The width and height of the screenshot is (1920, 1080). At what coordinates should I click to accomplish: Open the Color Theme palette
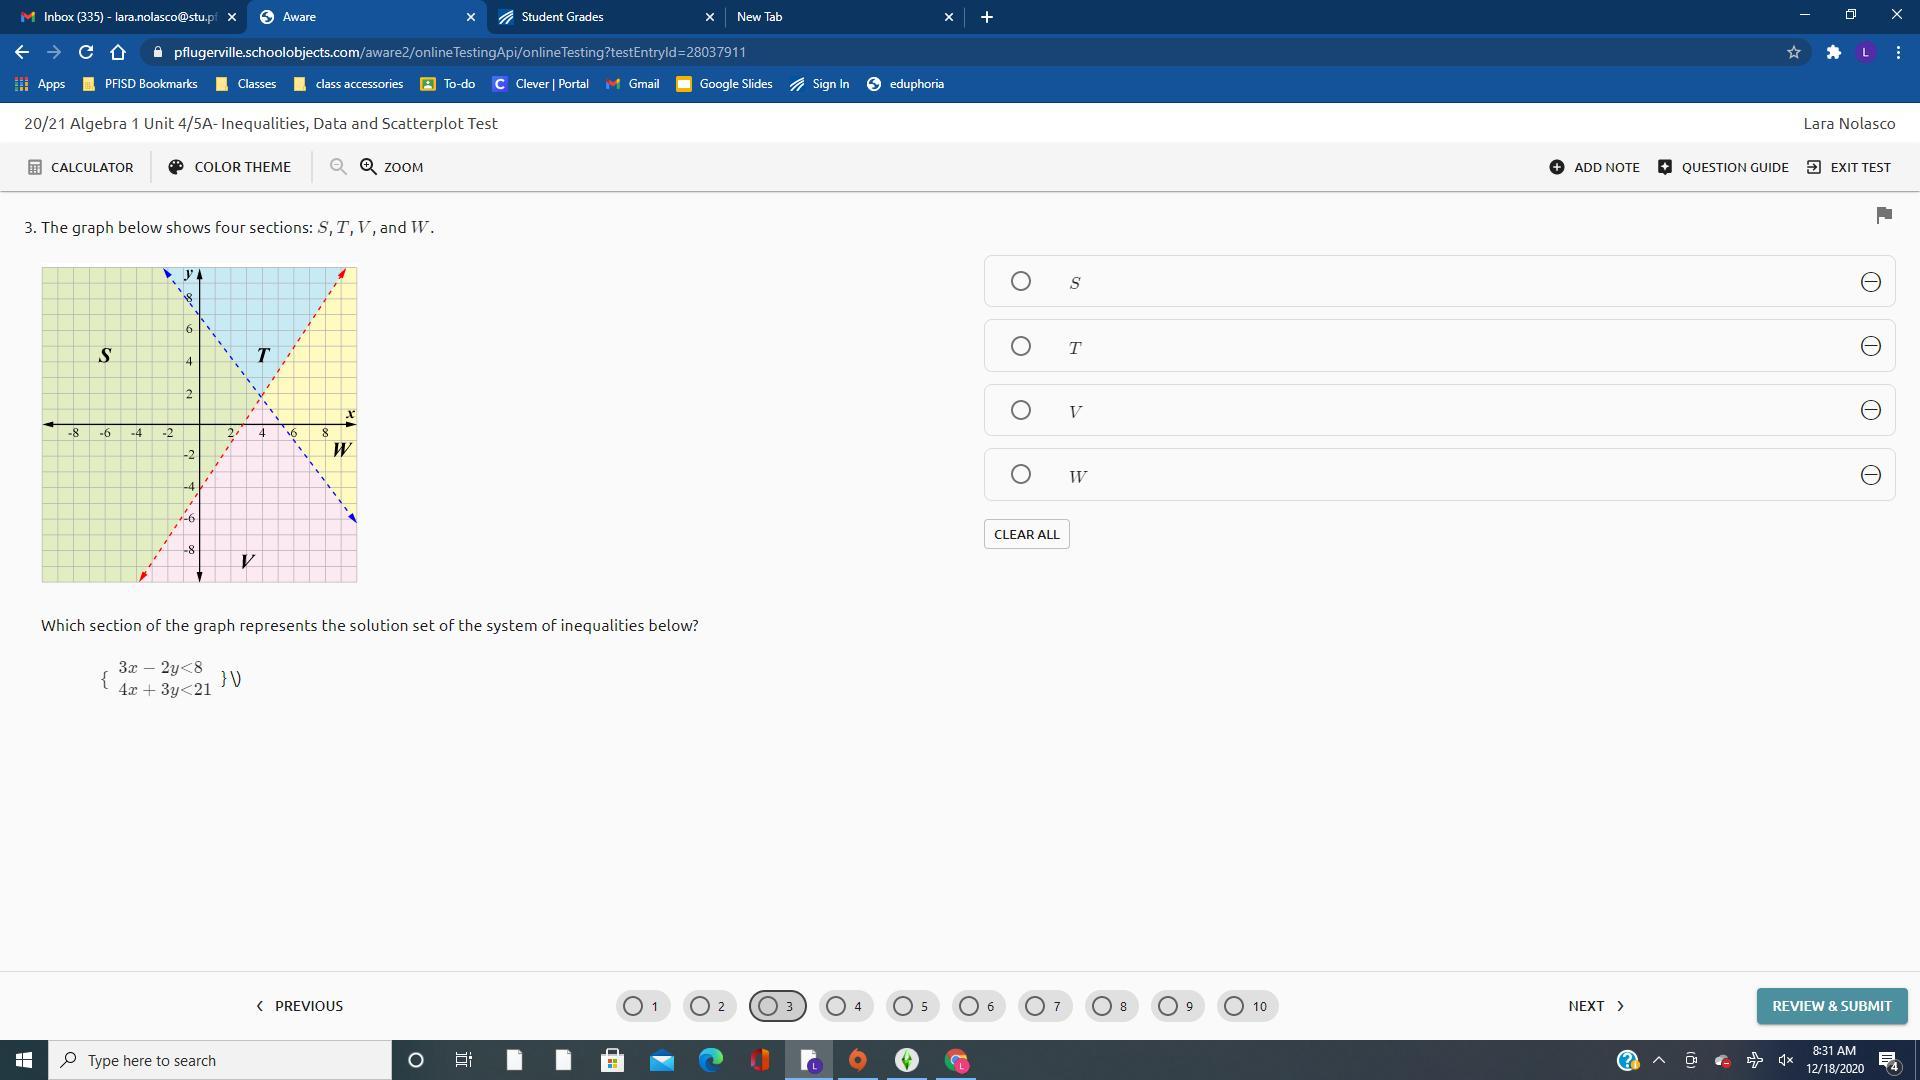pyautogui.click(x=230, y=167)
